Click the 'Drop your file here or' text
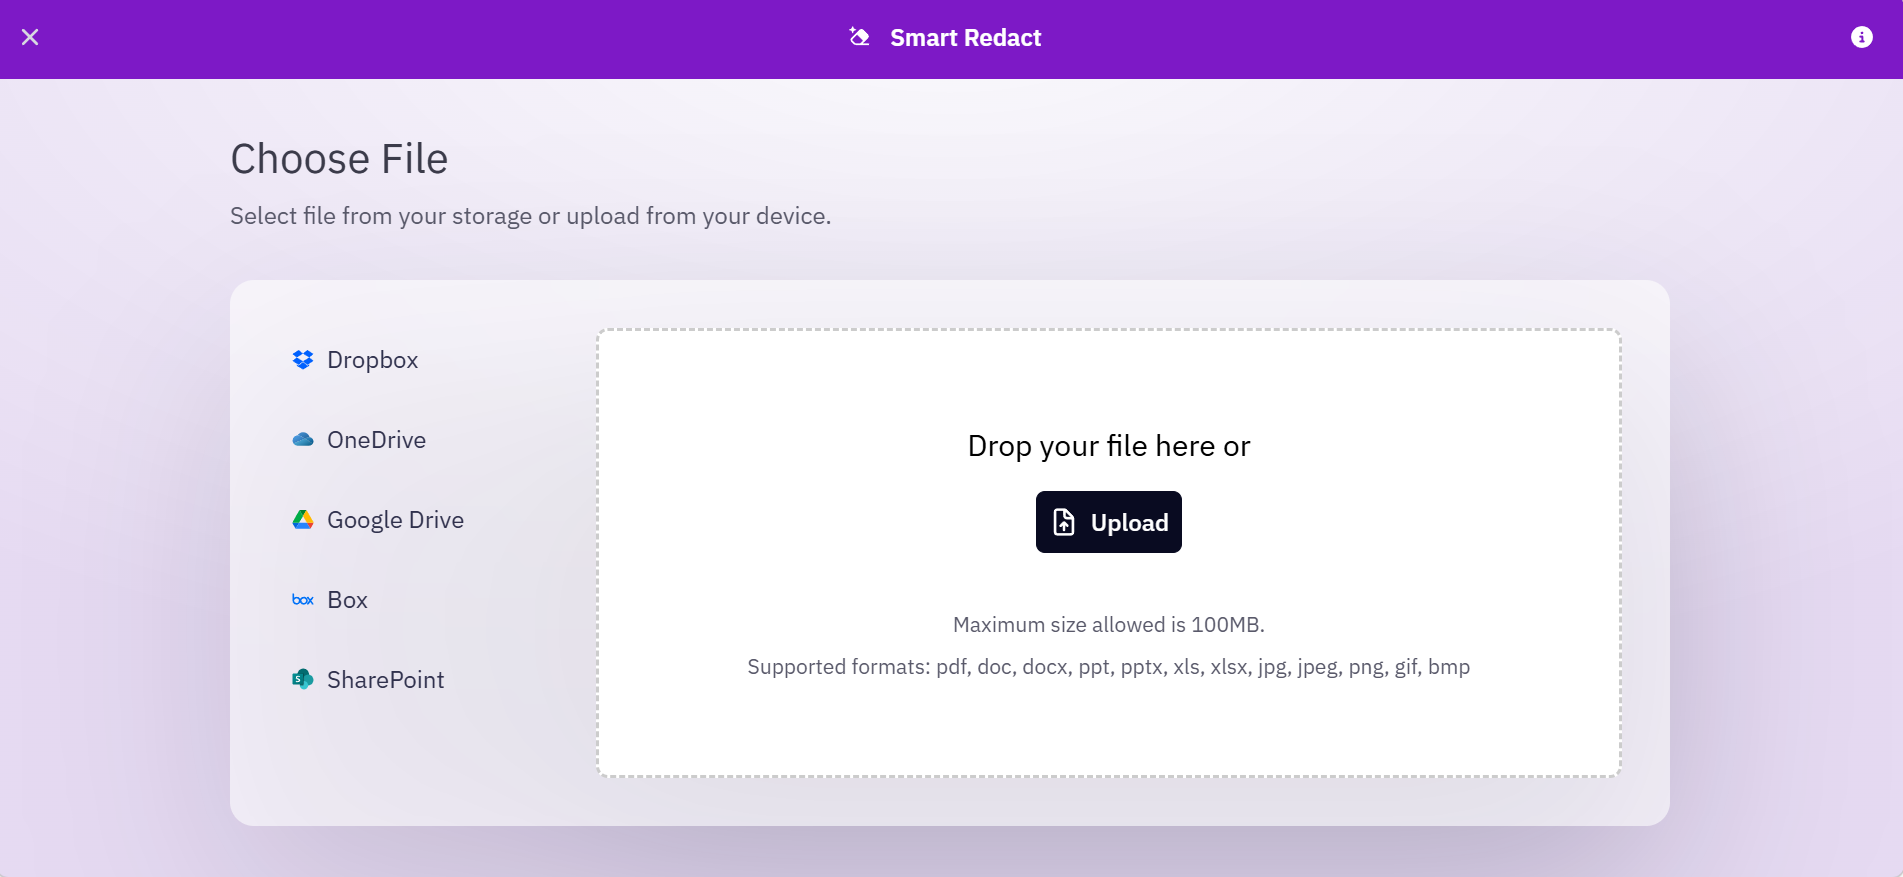 1108,446
